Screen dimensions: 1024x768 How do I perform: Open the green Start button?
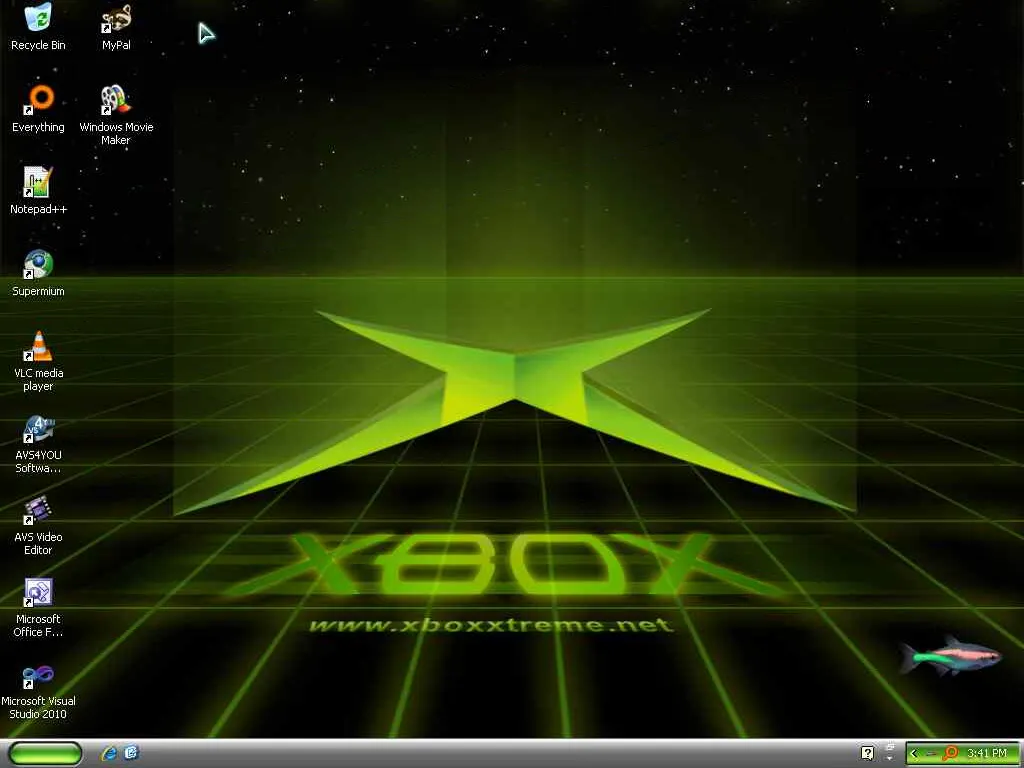[45, 754]
